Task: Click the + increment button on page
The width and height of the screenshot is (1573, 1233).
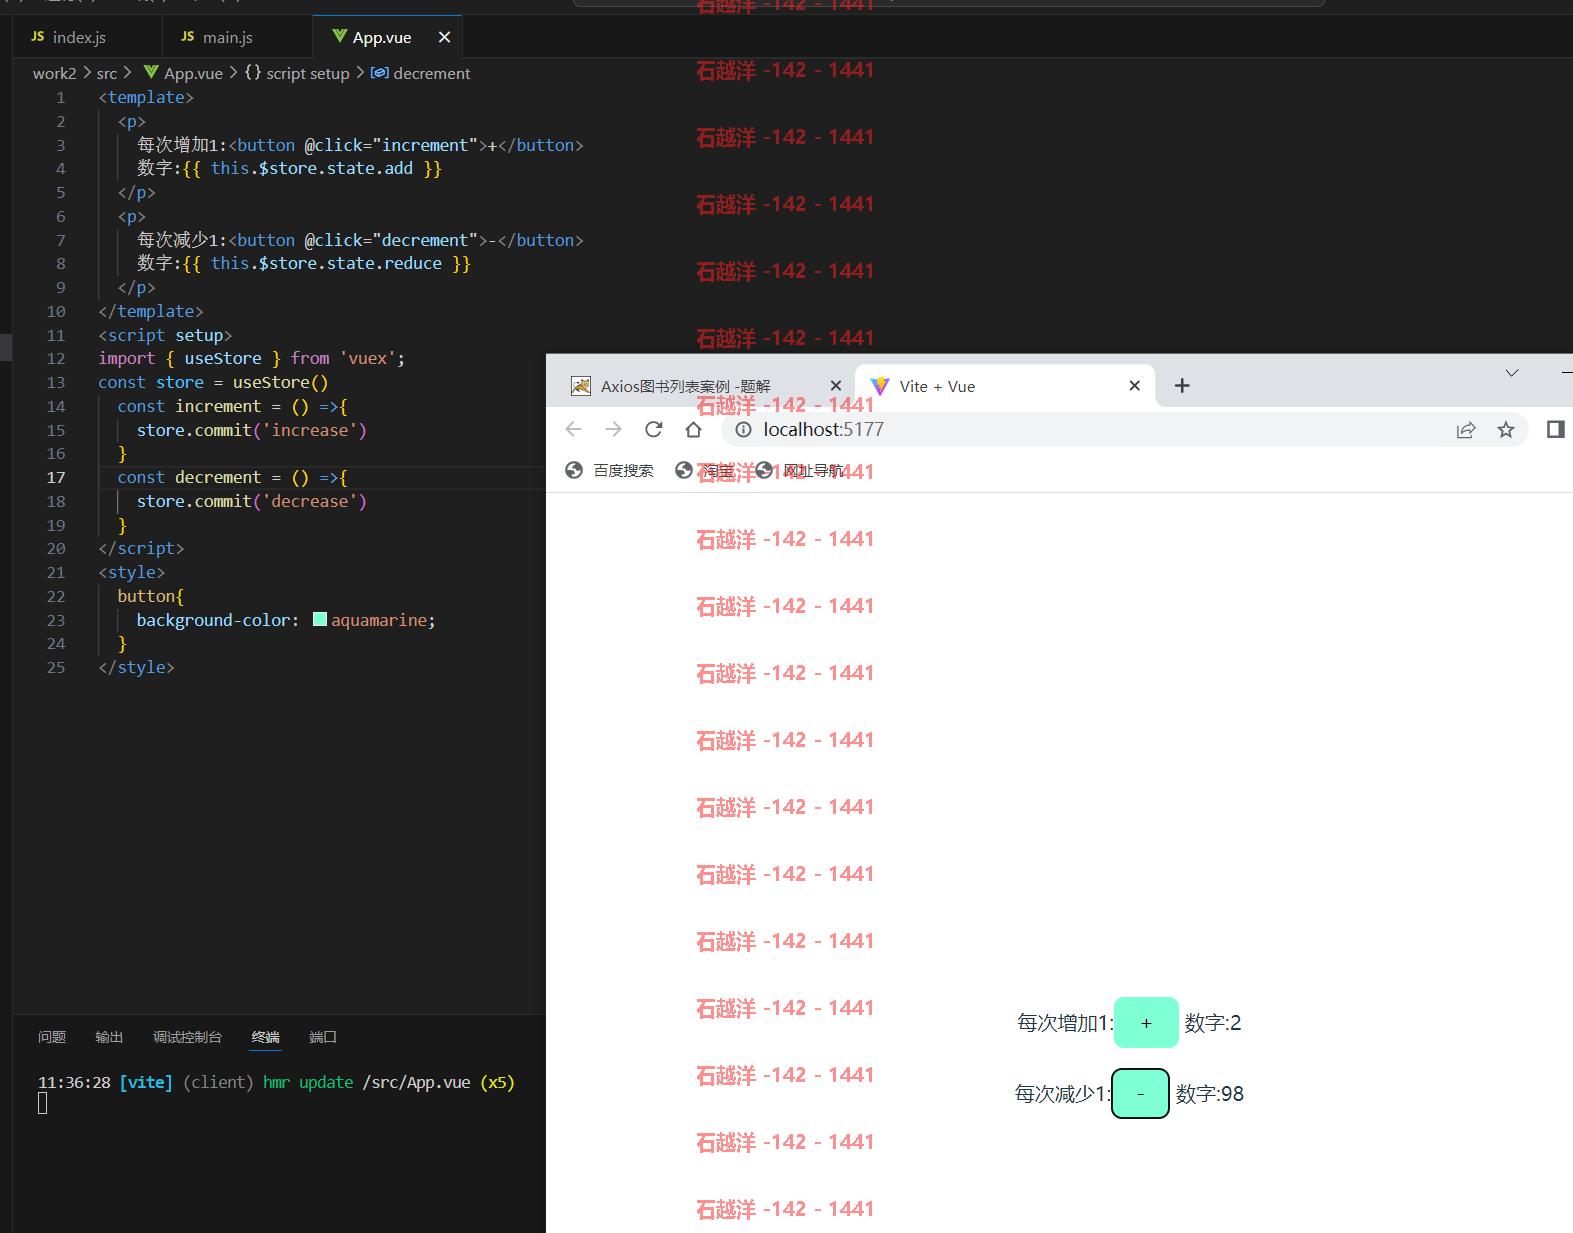Action: pyautogui.click(x=1146, y=1022)
